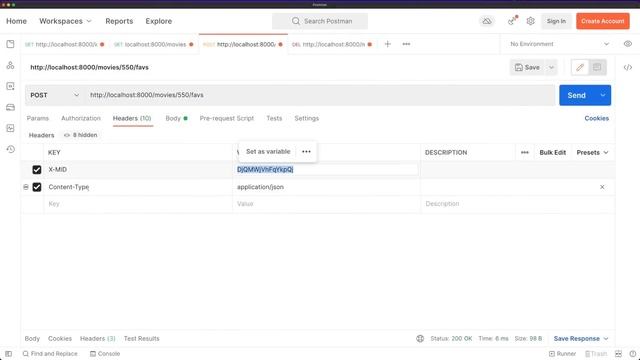Choose Set as variable
This screenshot has width=640, height=360.
point(268,151)
